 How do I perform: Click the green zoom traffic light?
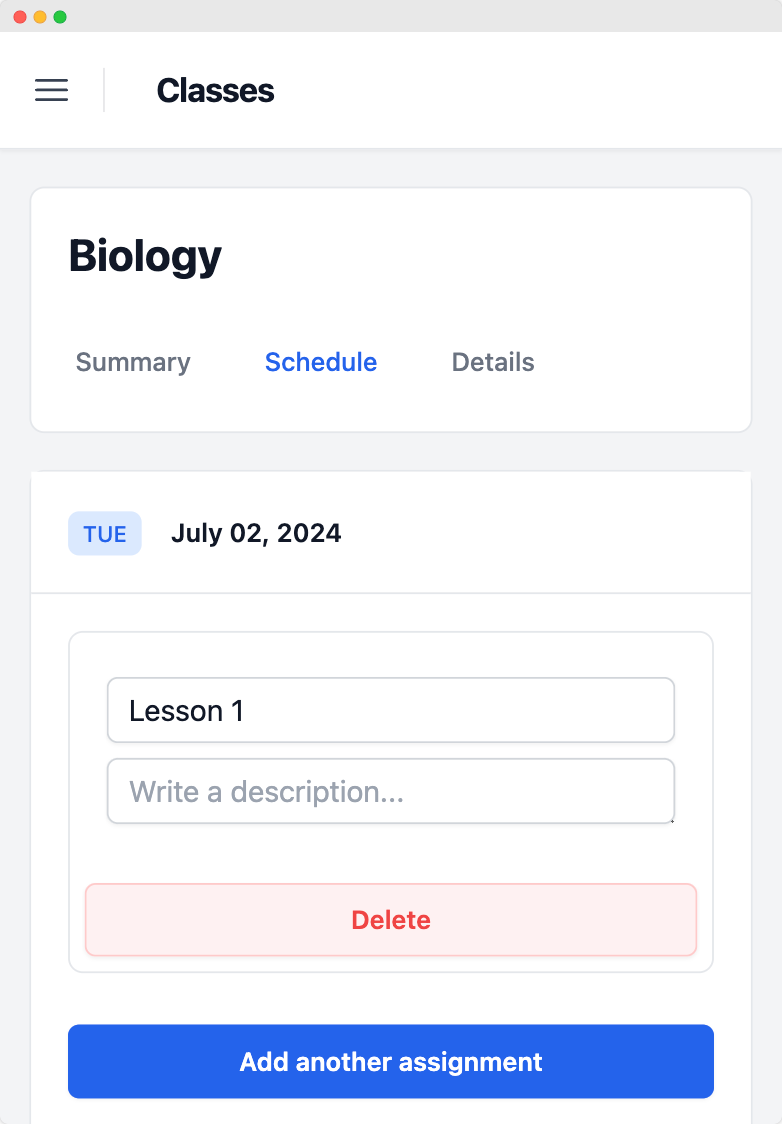(x=59, y=17)
